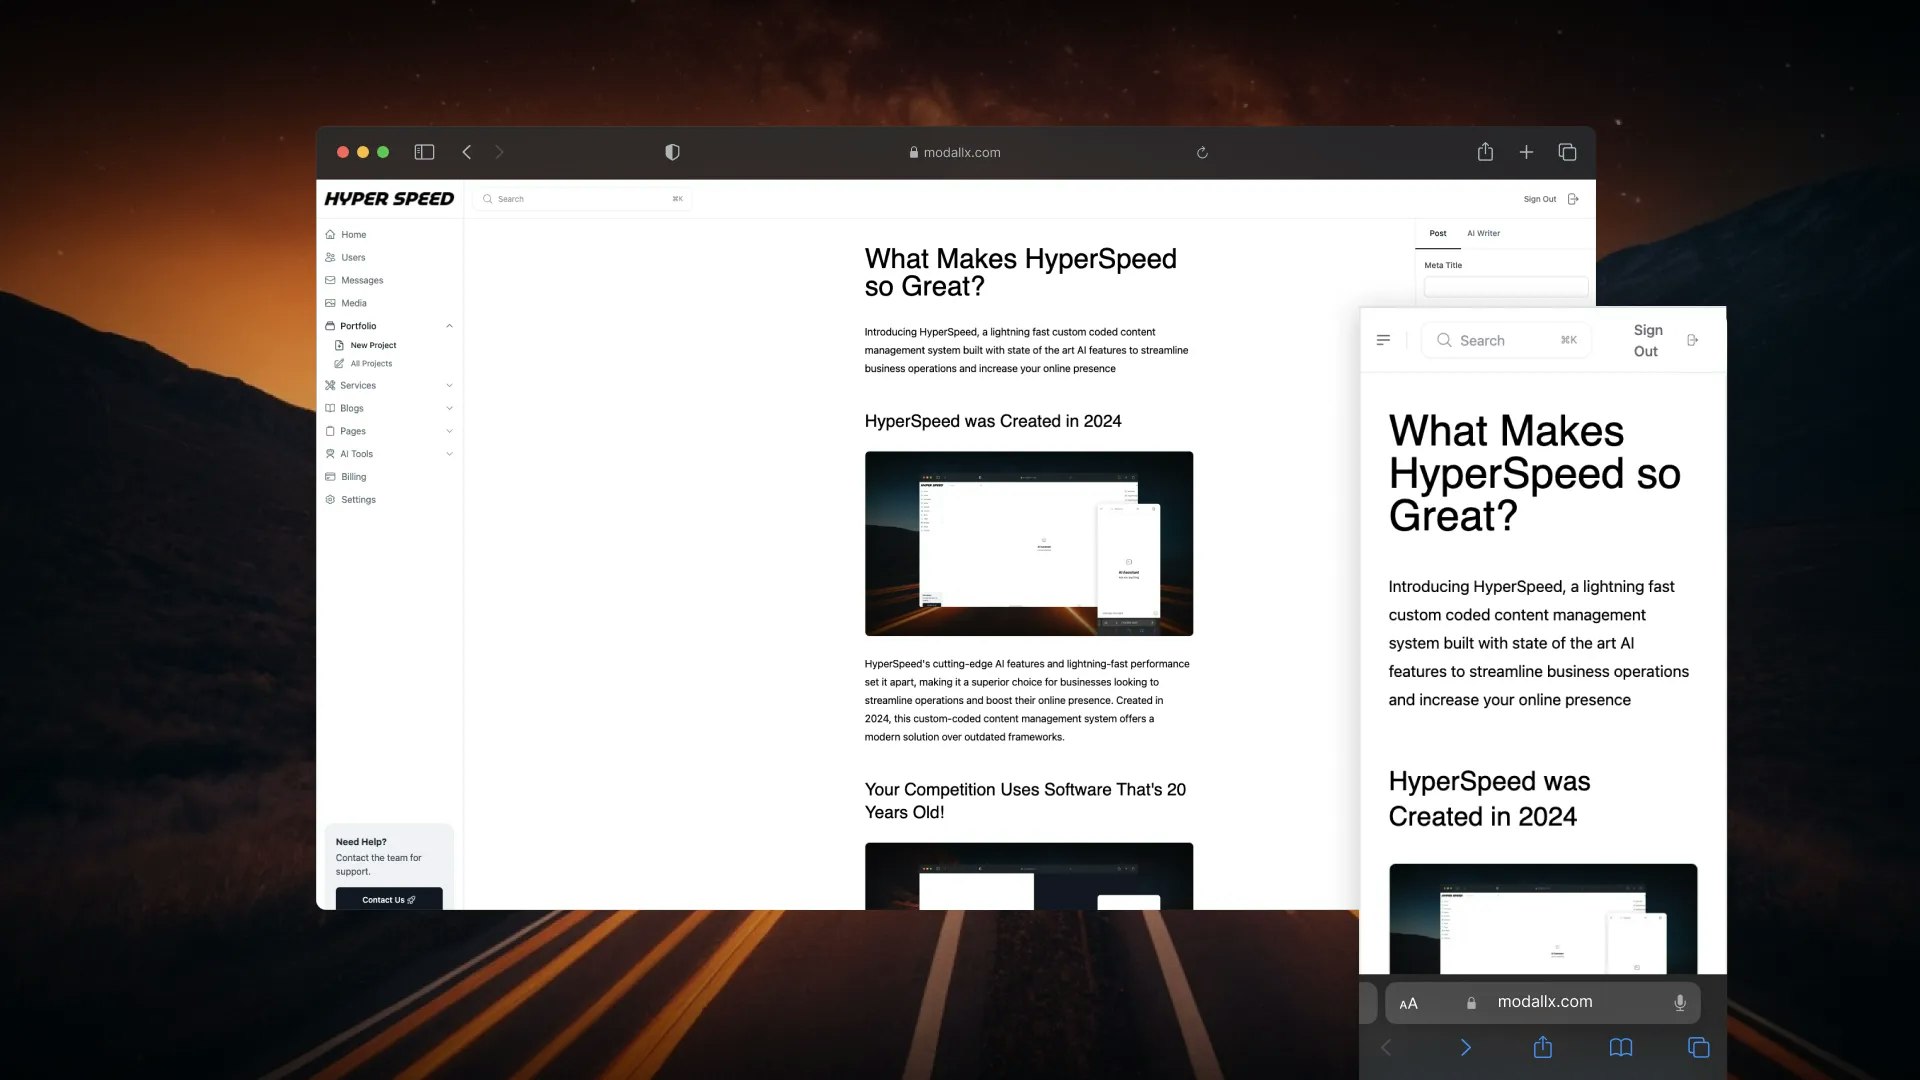
Task: Open the hamburger menu in mobile view
Action: (x=1383, y=340)
